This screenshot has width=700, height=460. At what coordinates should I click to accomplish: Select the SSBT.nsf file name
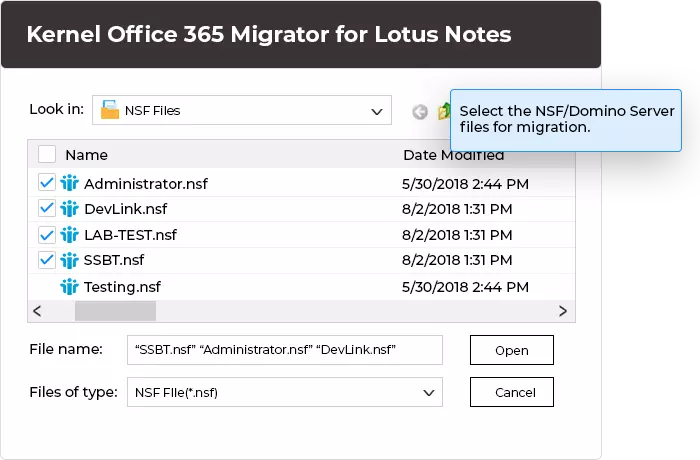(x=114, y=260)
